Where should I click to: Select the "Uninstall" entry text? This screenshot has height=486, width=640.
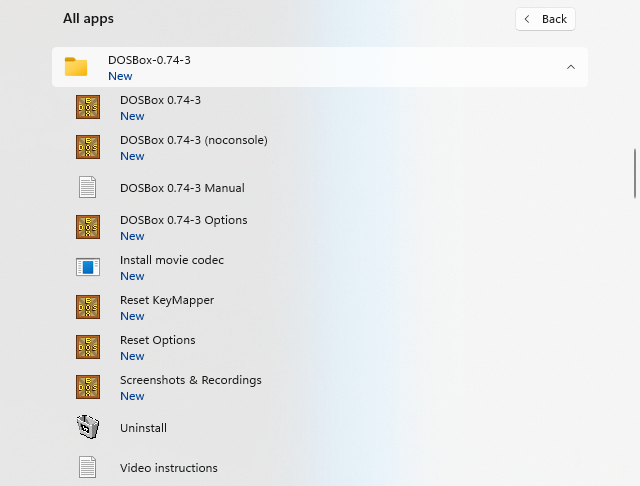(143, 428)
